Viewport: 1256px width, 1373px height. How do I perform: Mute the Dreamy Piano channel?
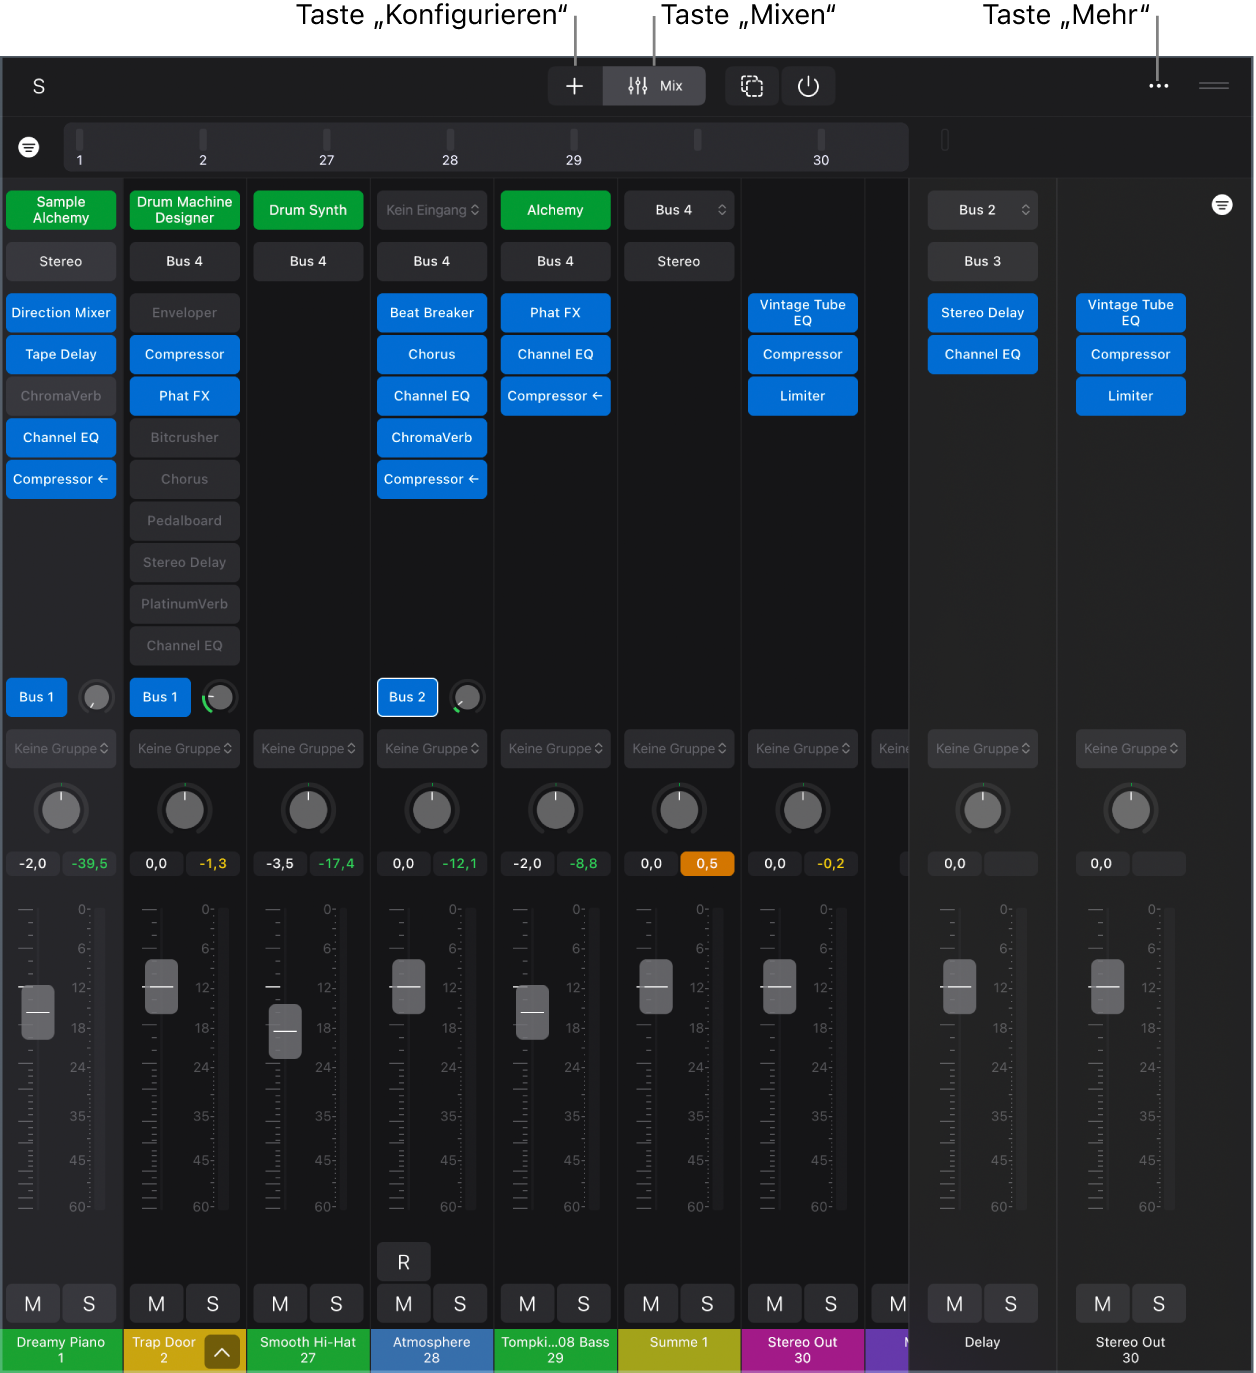tap(33, 1303)
